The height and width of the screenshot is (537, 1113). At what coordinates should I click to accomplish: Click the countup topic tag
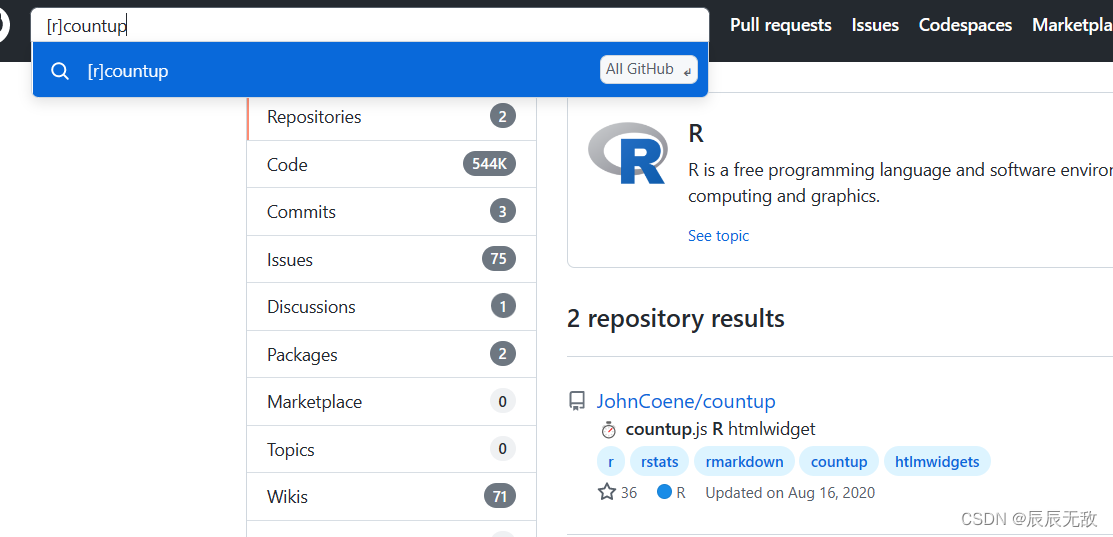[x=839, y=462]
